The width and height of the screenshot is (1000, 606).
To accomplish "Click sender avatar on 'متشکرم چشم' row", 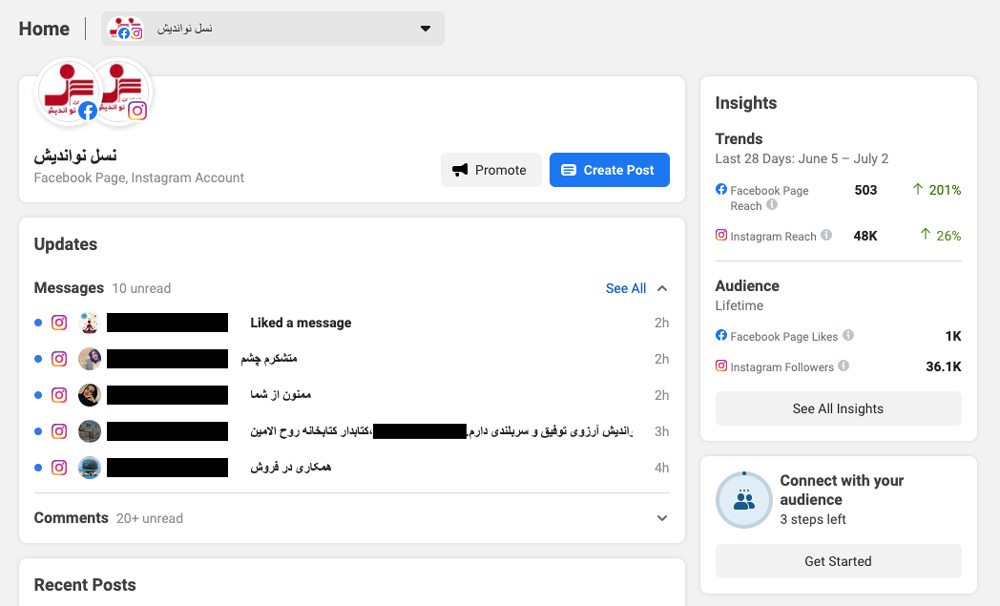I will coord(89,359).
